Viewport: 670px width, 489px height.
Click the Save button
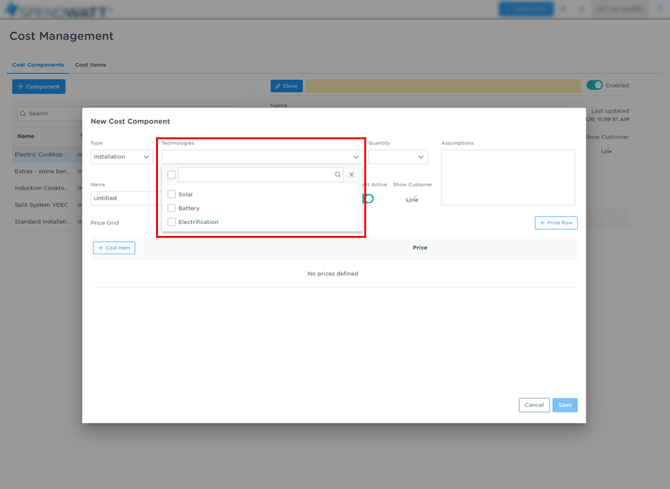[565, 405]
